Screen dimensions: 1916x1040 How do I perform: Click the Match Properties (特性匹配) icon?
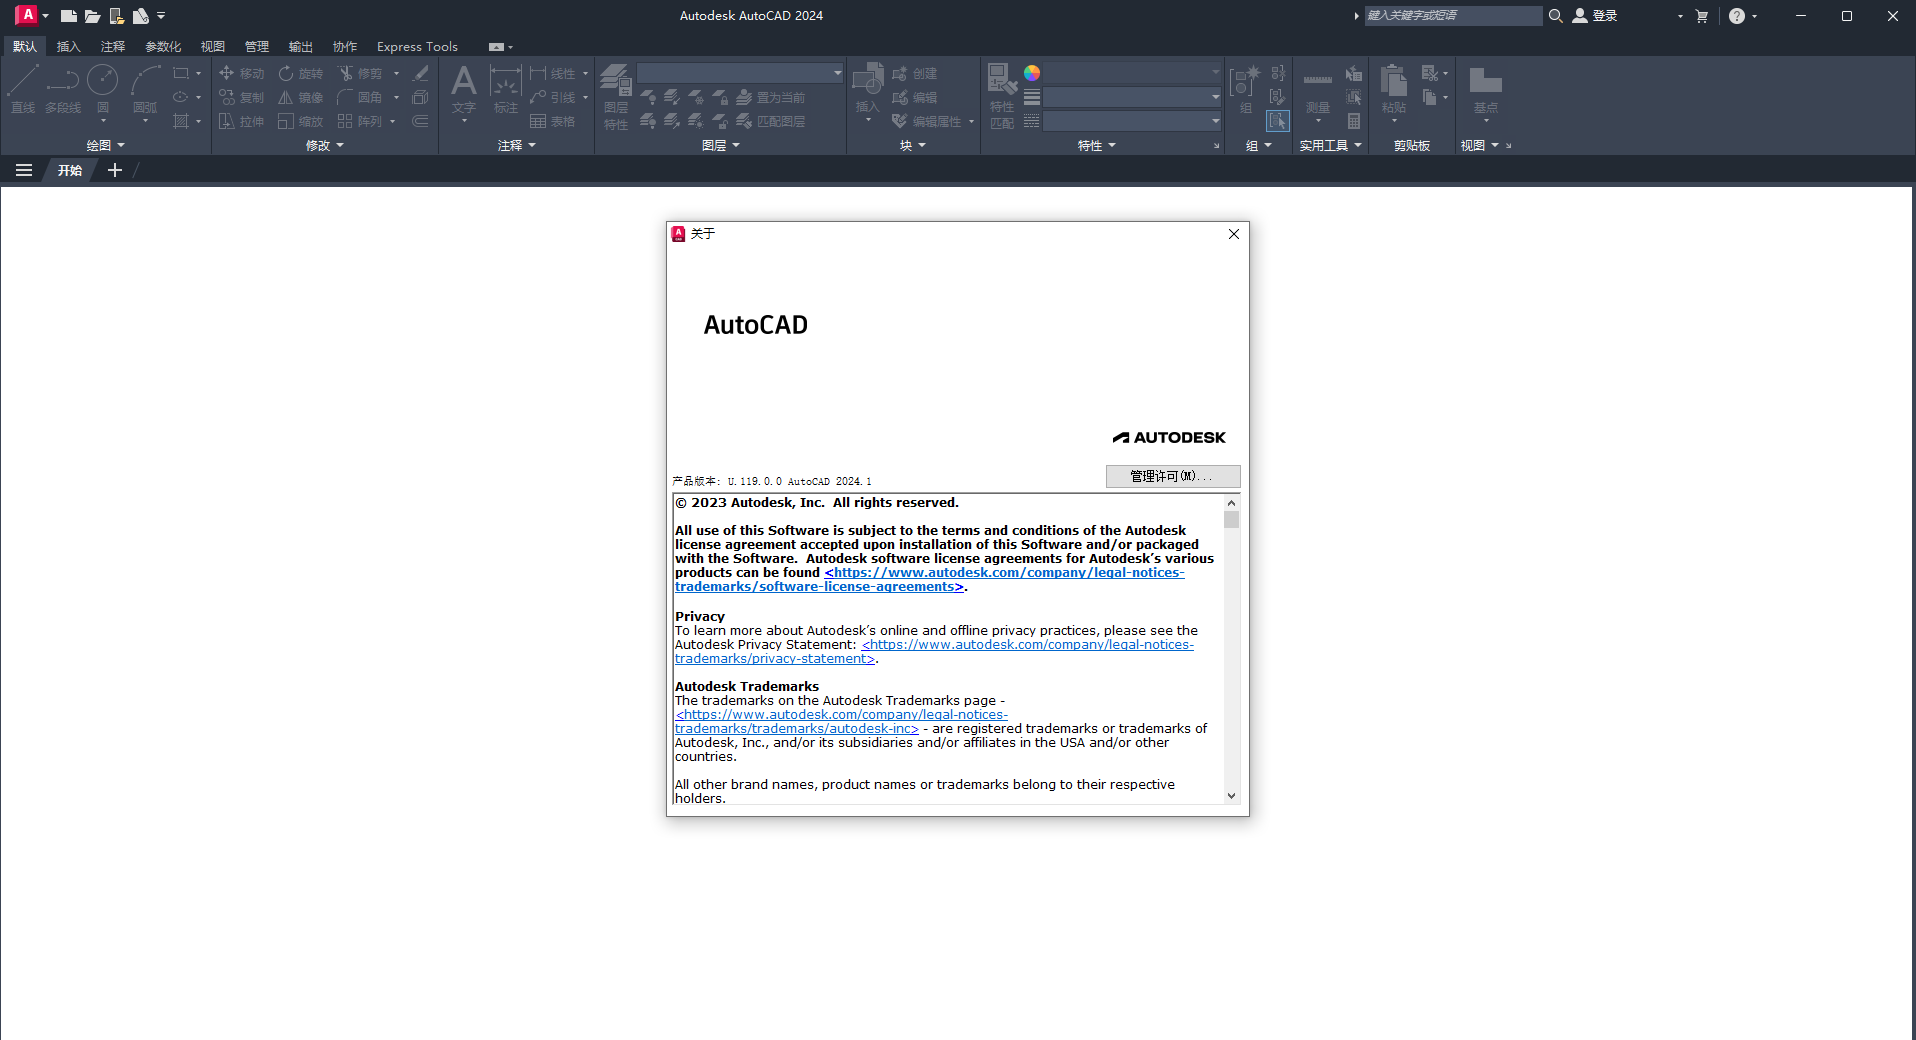[1001, 82]
